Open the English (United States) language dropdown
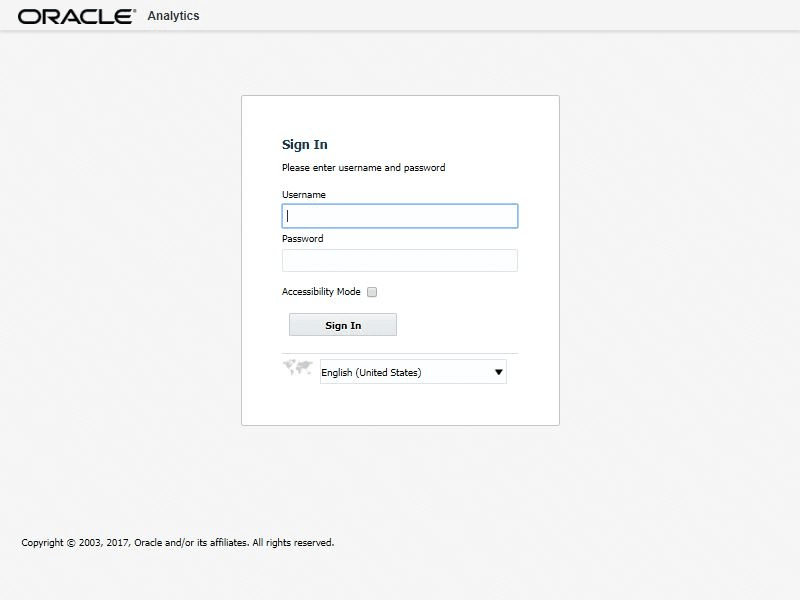800x600 pixels. click(404, 372)
